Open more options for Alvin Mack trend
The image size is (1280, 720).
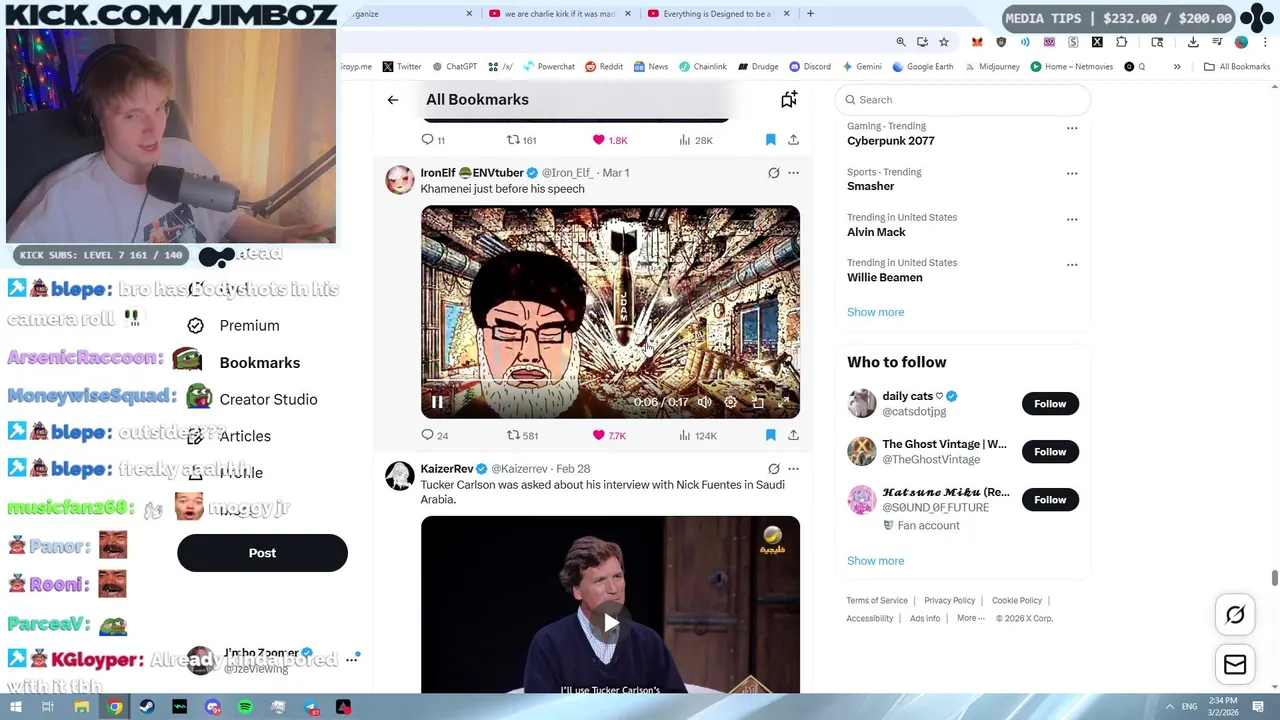tap(1072, 219)
